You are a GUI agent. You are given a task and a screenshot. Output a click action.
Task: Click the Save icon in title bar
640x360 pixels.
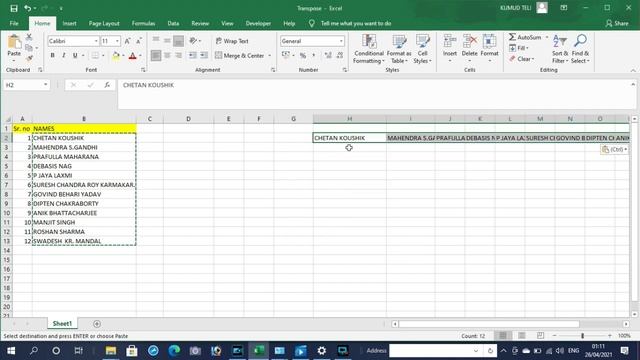point(13,8)
